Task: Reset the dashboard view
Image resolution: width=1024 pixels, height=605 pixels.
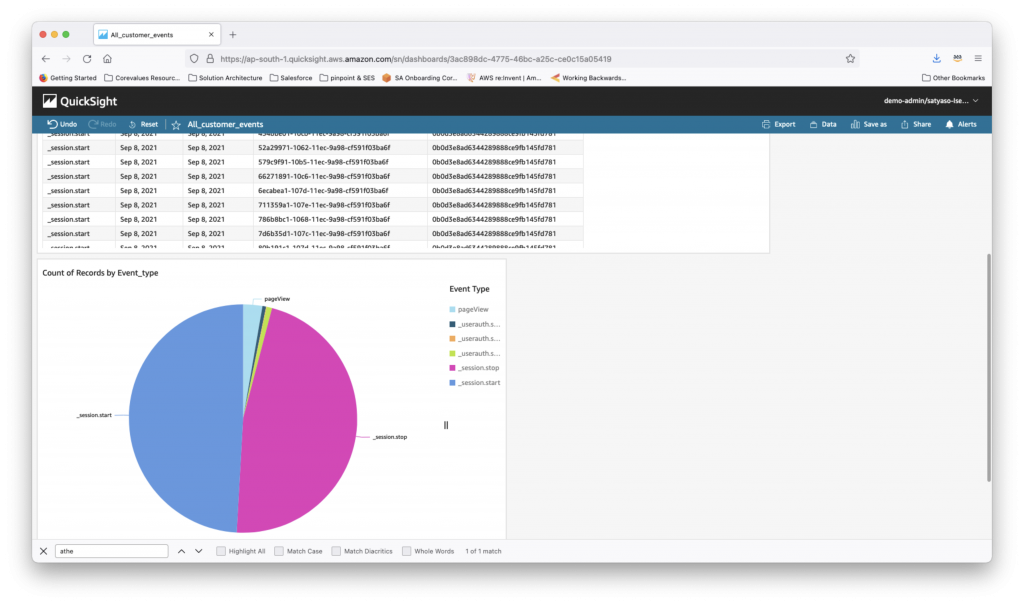Action: click(143, 124)
